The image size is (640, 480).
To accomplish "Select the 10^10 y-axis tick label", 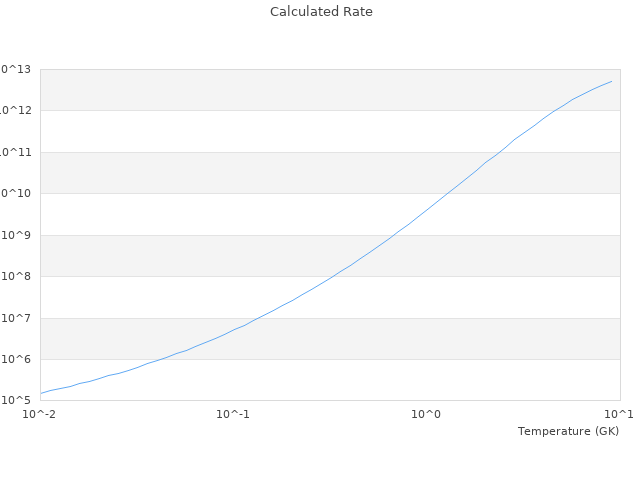I will [x=16, y=193].
